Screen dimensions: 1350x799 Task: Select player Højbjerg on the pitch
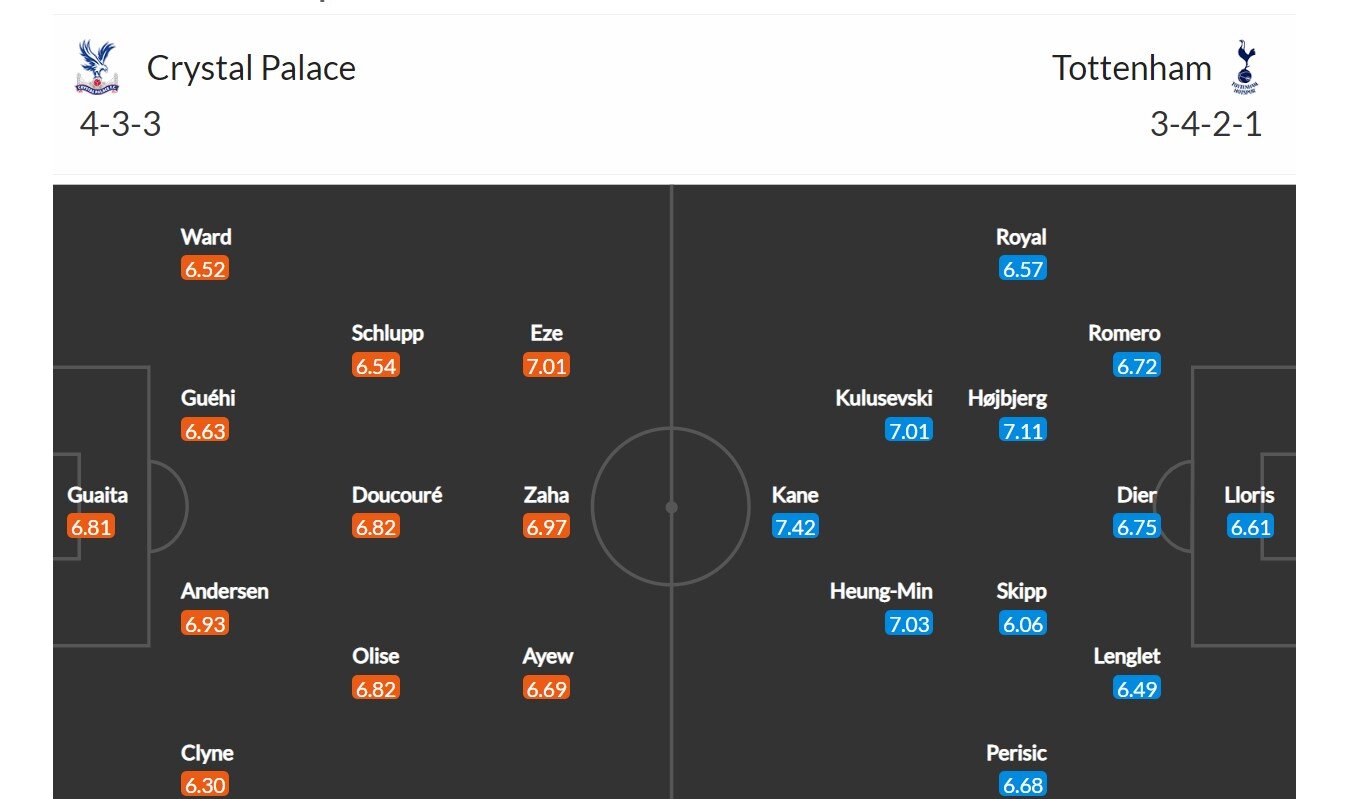coord(1007,398)
